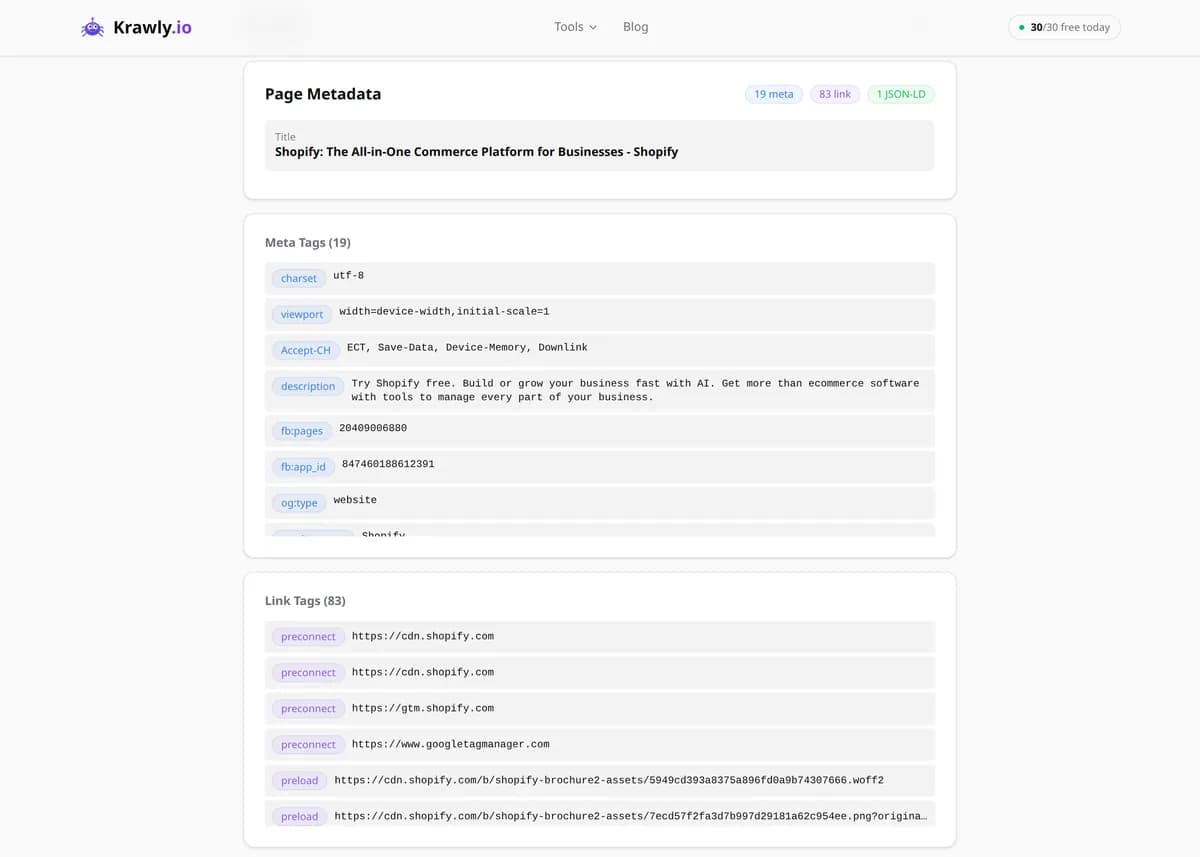
Task: Click the Link Tags (83) heading
Action: (x=305, y=601)
